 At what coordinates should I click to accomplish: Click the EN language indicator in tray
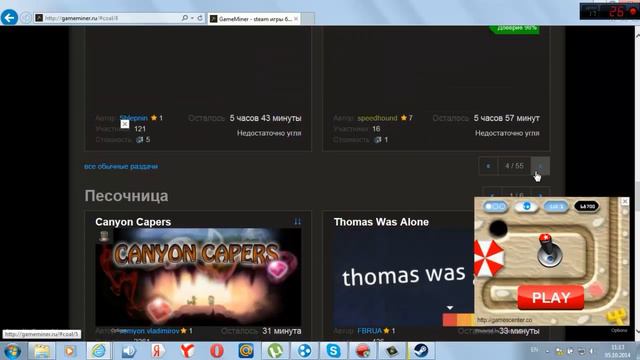(534, 350)
